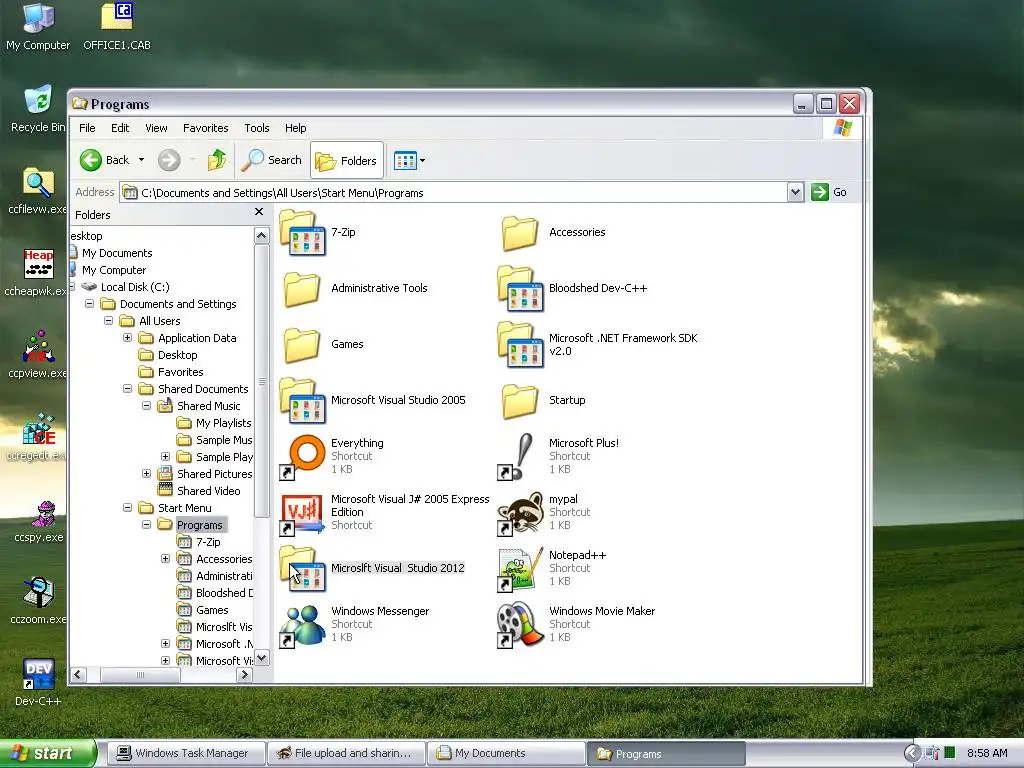This screenshot has width=1024, height=768.
Task: Open the Tools menu
Action: pyautogui.click(x=257, y=128)
